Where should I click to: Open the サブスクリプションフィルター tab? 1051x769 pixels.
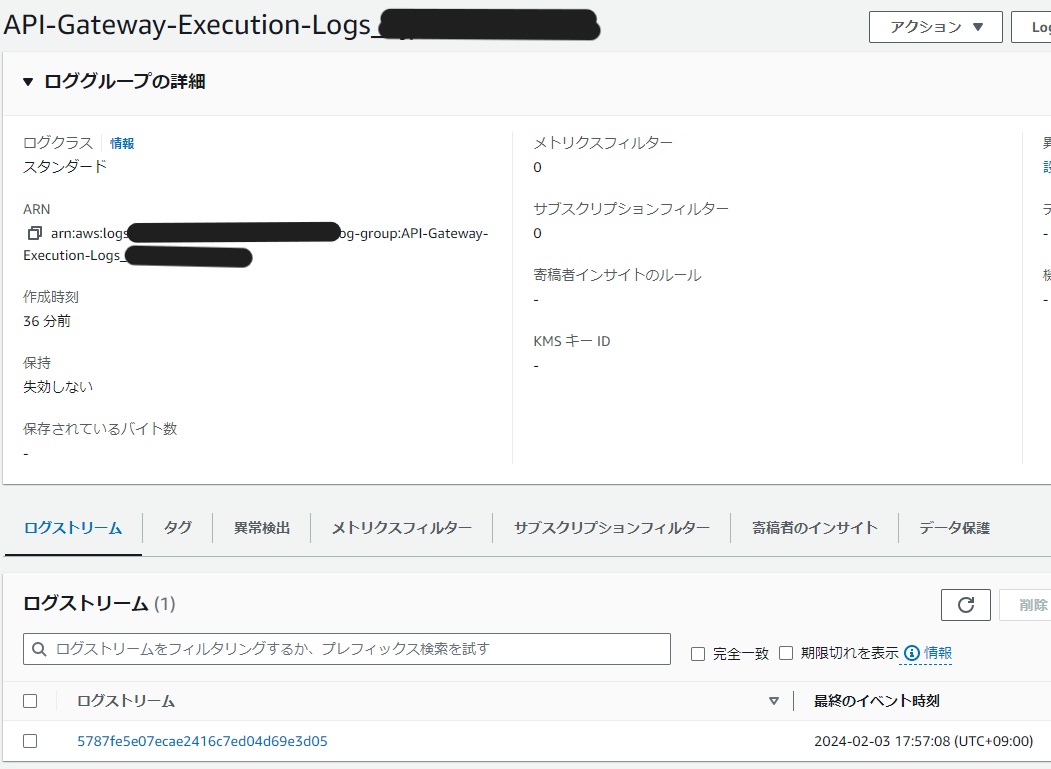click(x=611, y=527)
